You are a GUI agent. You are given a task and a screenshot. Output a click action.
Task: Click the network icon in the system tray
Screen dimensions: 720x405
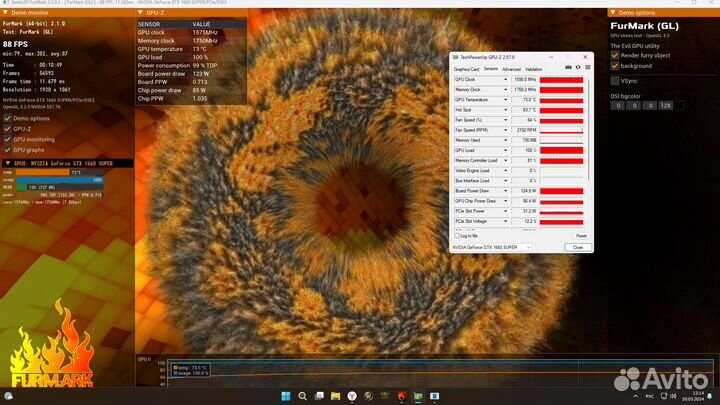(664, 396)
